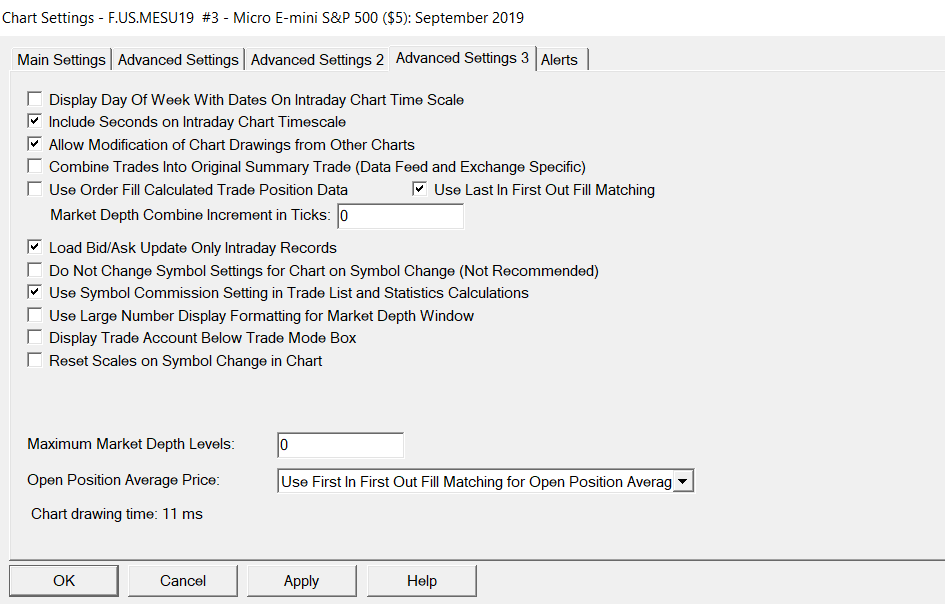Image resolution: width=945 pixels, height=604 pixels.
Task: Uncheck Use Last In First Out Fill Matching
Action: pos(420,189)
